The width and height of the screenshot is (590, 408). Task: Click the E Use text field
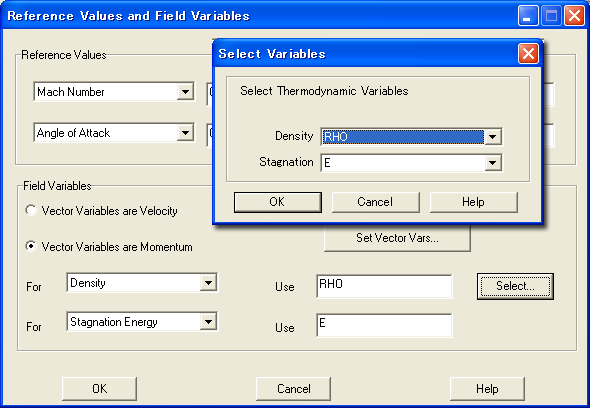[x=384, y=325]
